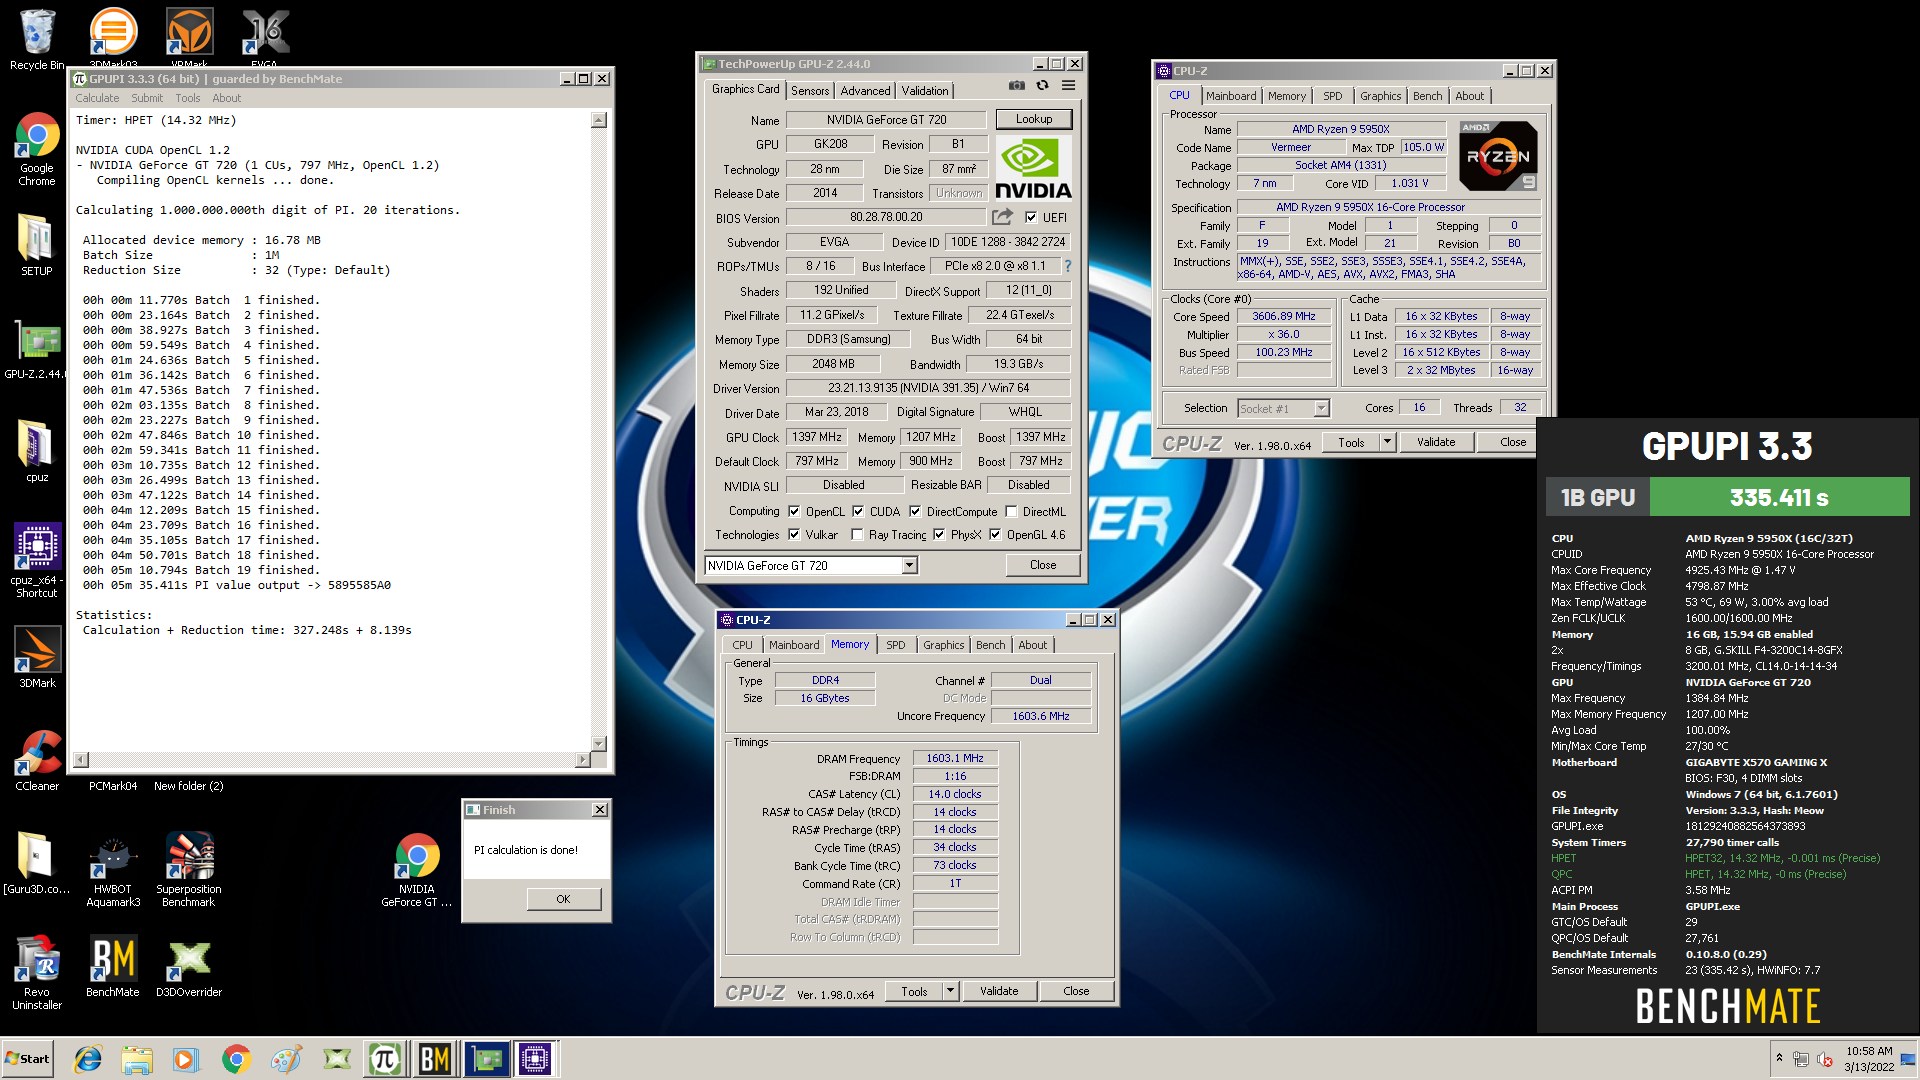Launch Superposition Benchmark desktop icon
The height and width of the screenshot is (1080, 1920).
pos(189,870)
